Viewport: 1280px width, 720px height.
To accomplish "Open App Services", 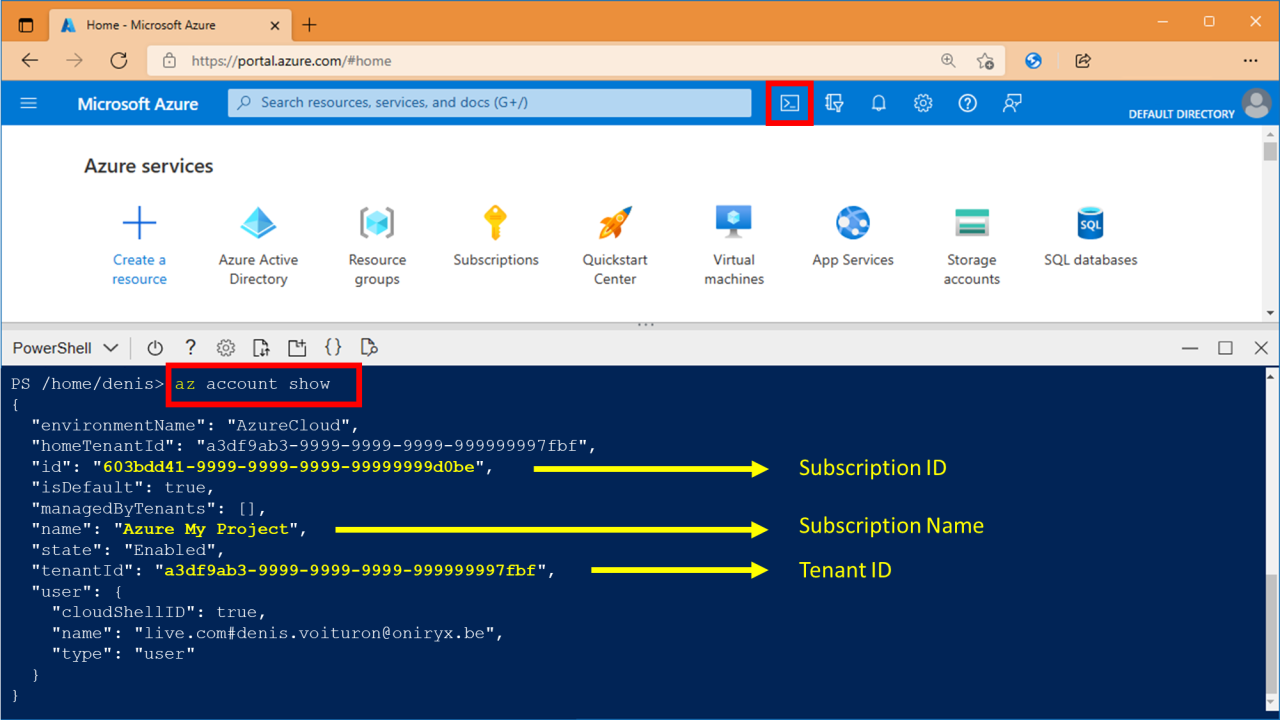I will coord(853,237).
